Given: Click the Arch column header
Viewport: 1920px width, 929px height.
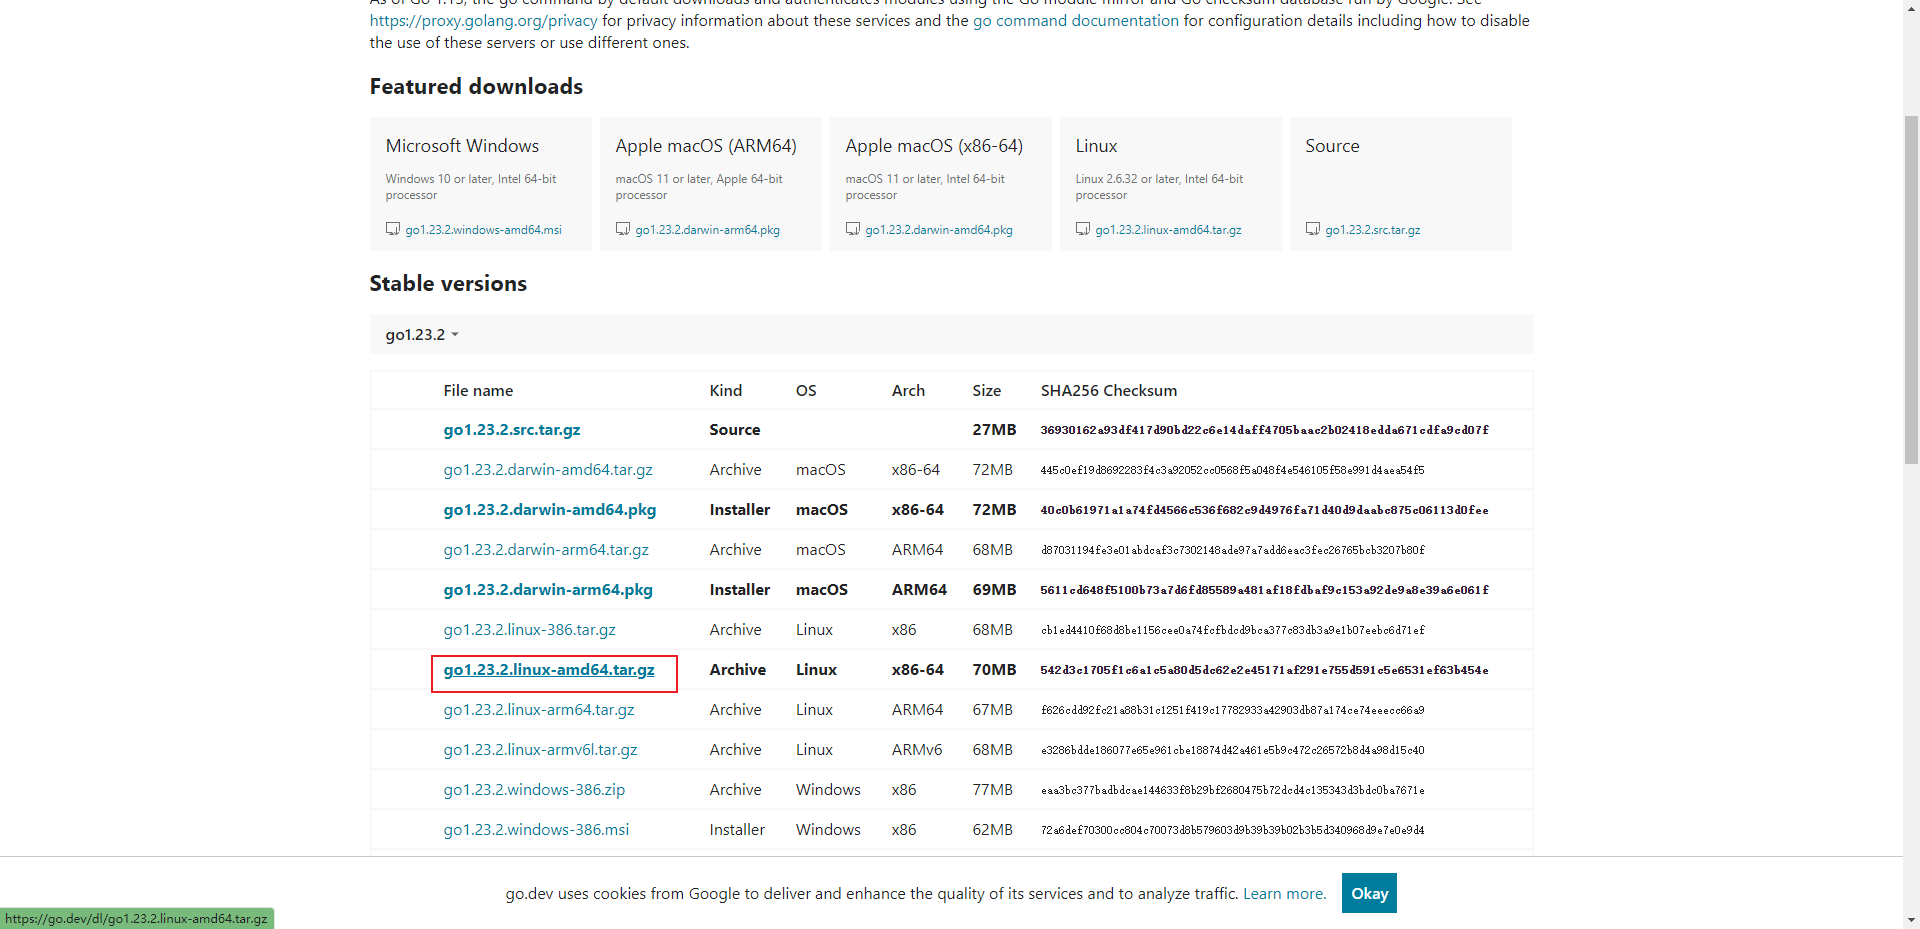Looking at the screenshot, I should tap(908, 391).
